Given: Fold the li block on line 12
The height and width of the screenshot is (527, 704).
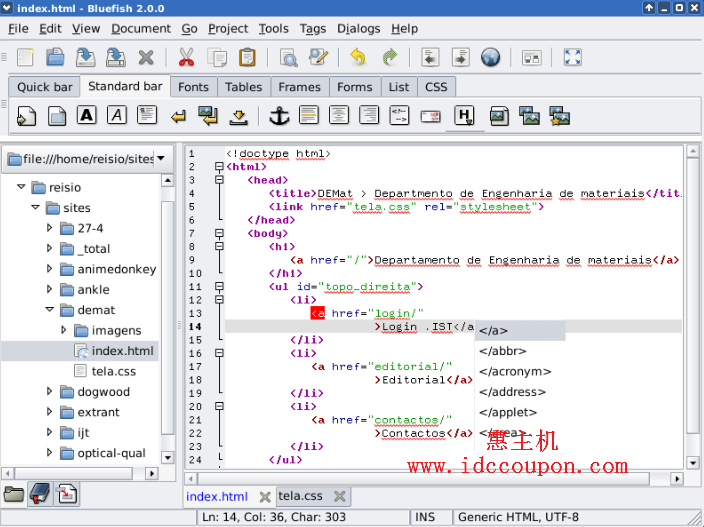Looking at the screenshot, I should point(219,300).
